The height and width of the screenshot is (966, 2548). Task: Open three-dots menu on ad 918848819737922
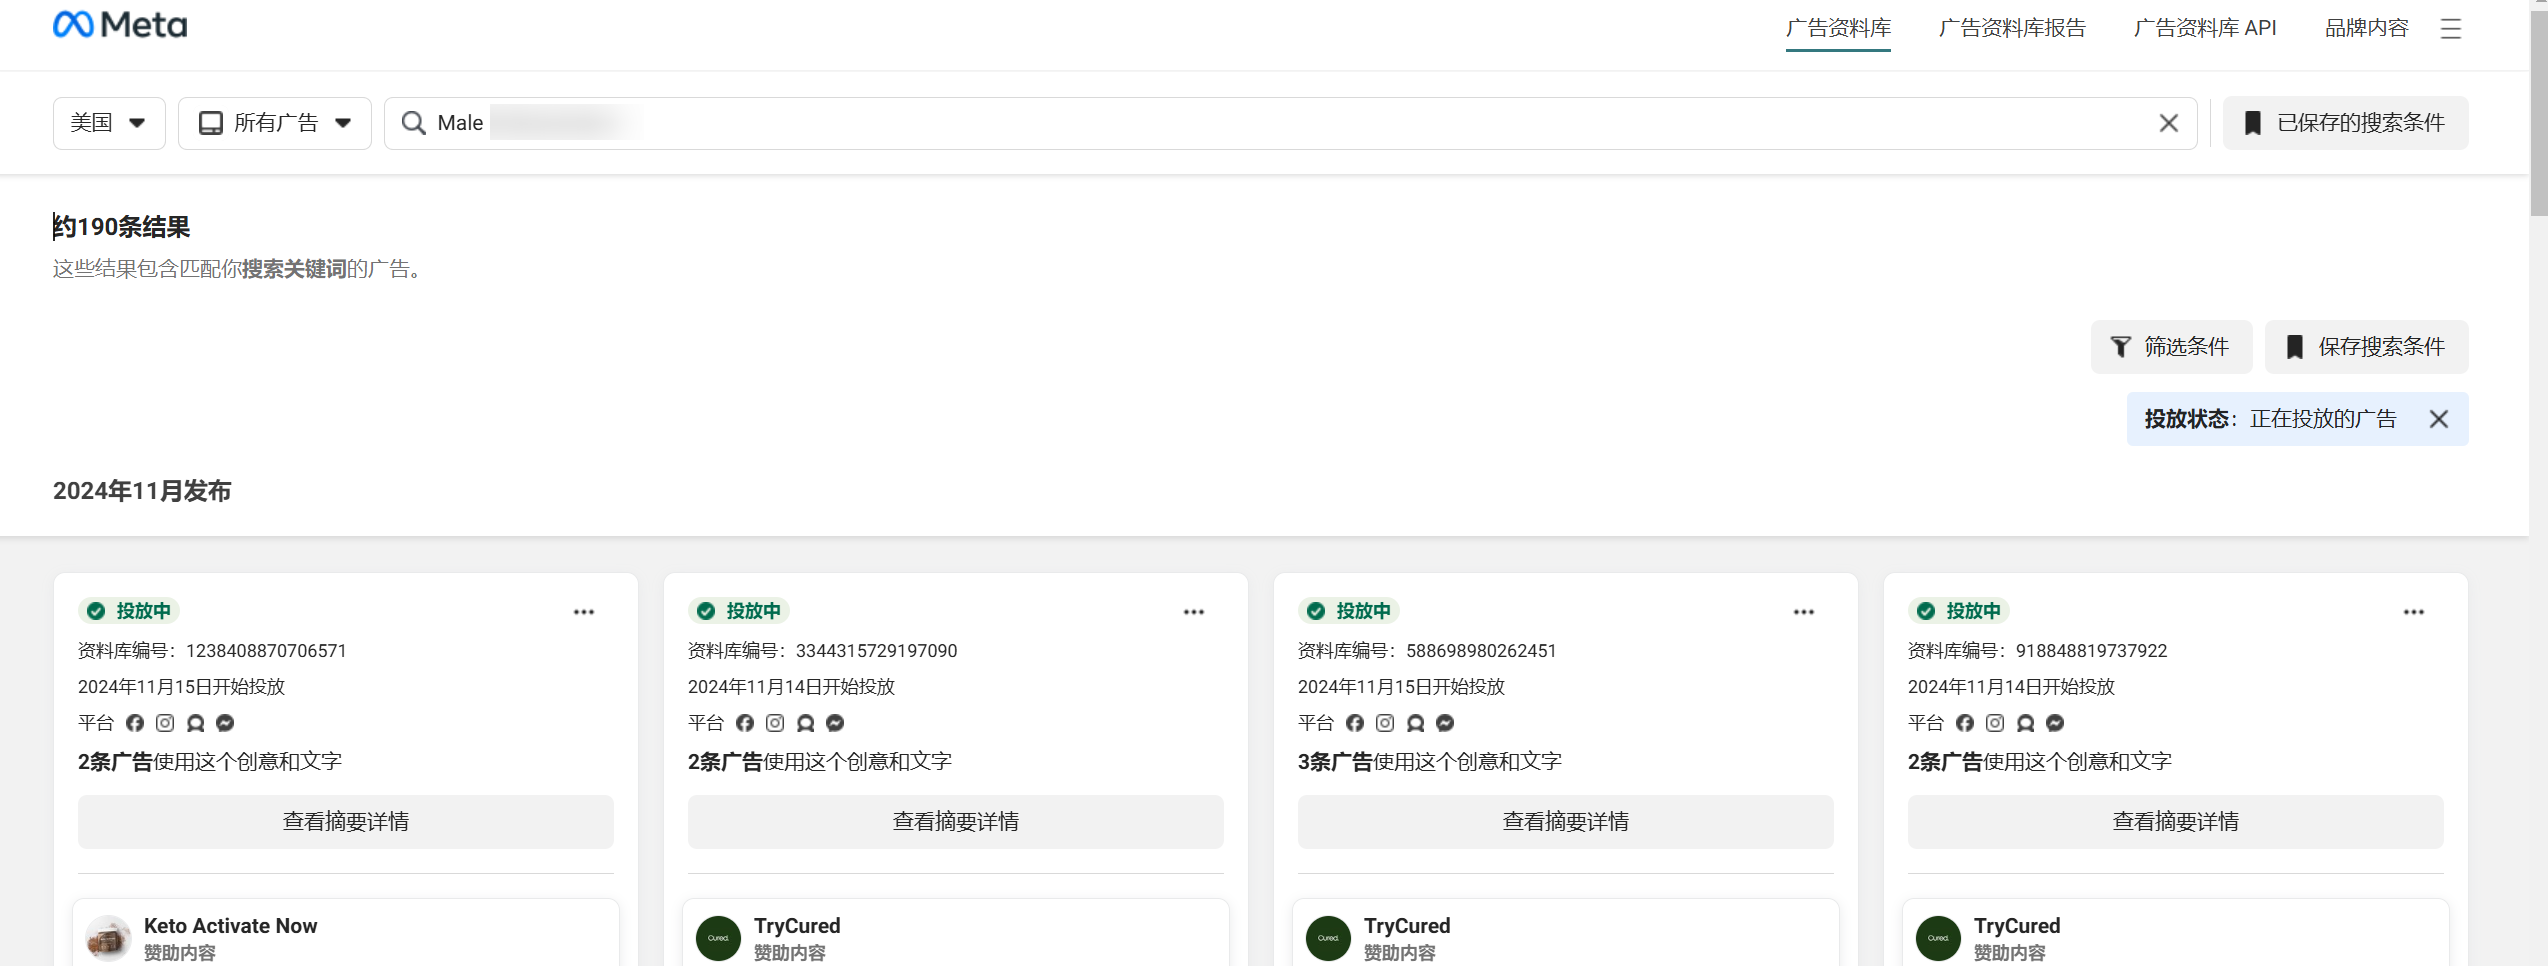pos(2414,612)
